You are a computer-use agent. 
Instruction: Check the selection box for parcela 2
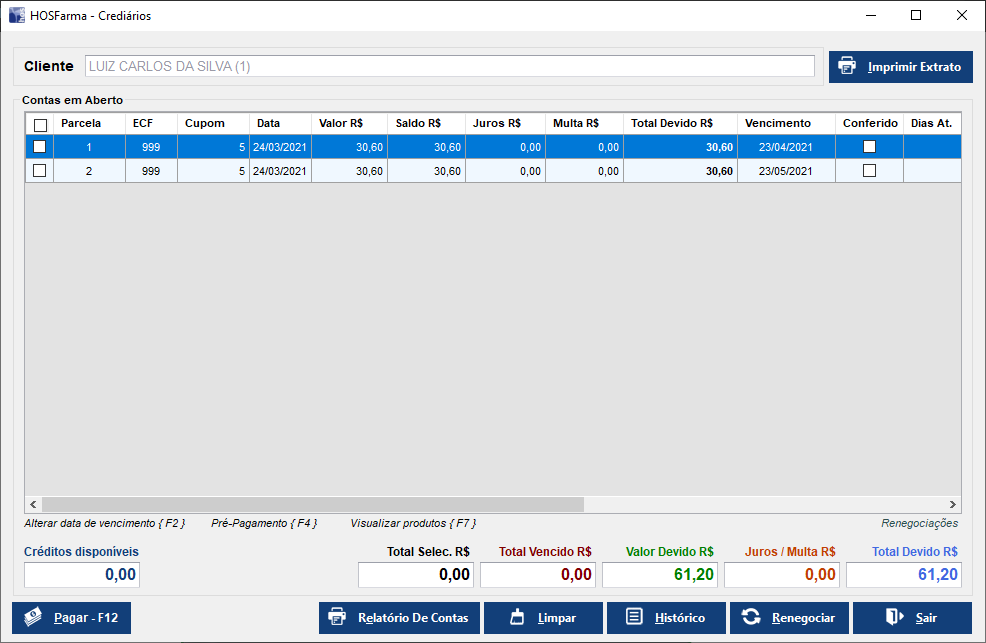click(x=40, y=171)
